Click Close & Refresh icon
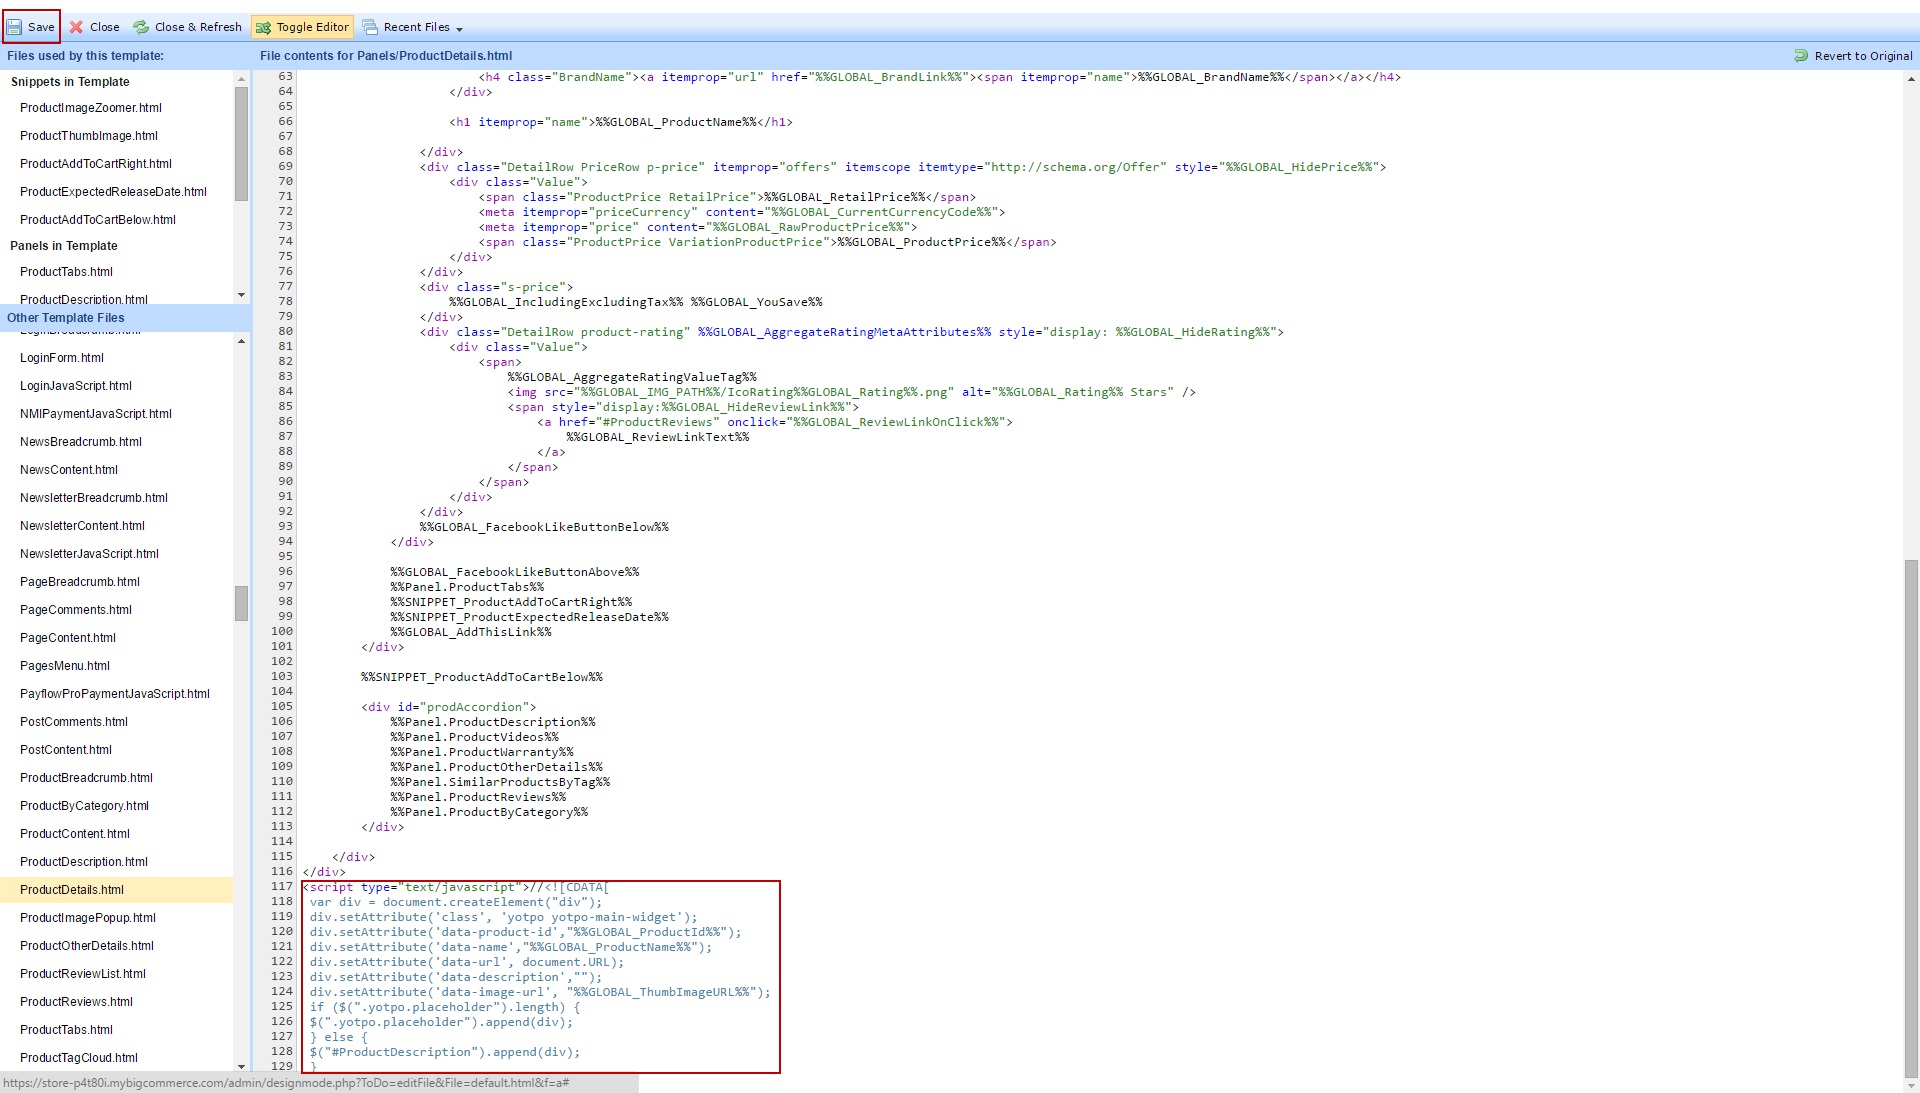 141,27
